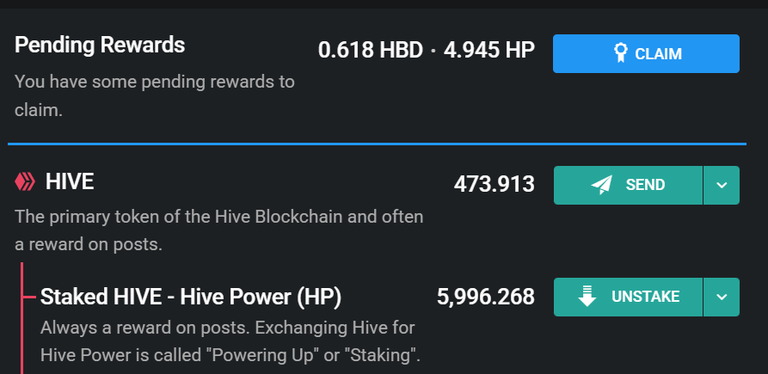This screenshot has height=374, width=768.
Task: Click the red tree connector line
Action: pyautogui.click(x=22, y=318)
